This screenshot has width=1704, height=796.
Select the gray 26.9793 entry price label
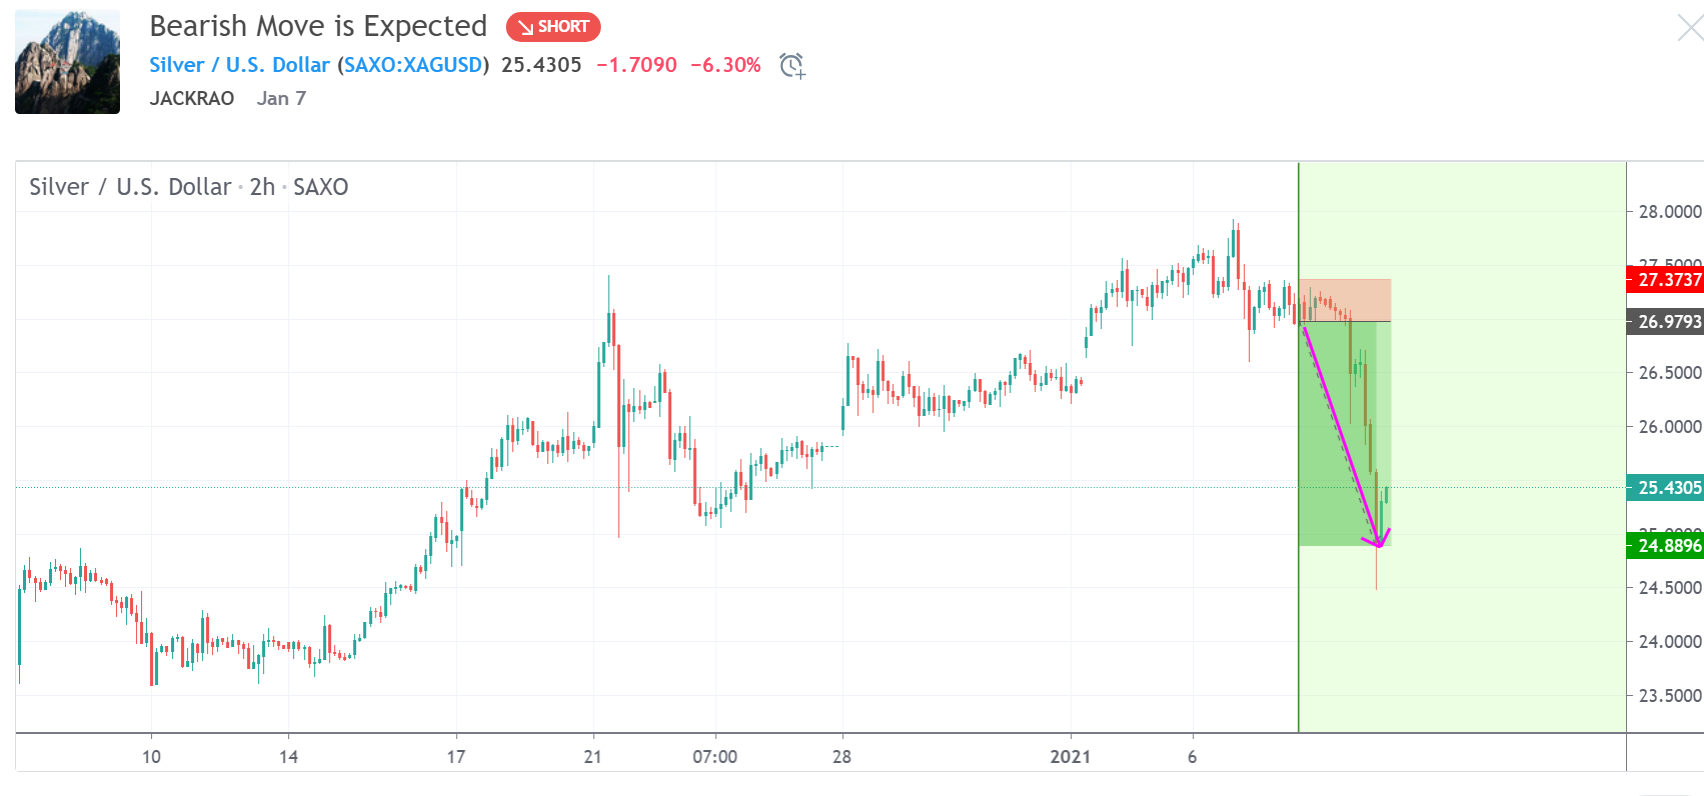click(x=1668, y=322)
